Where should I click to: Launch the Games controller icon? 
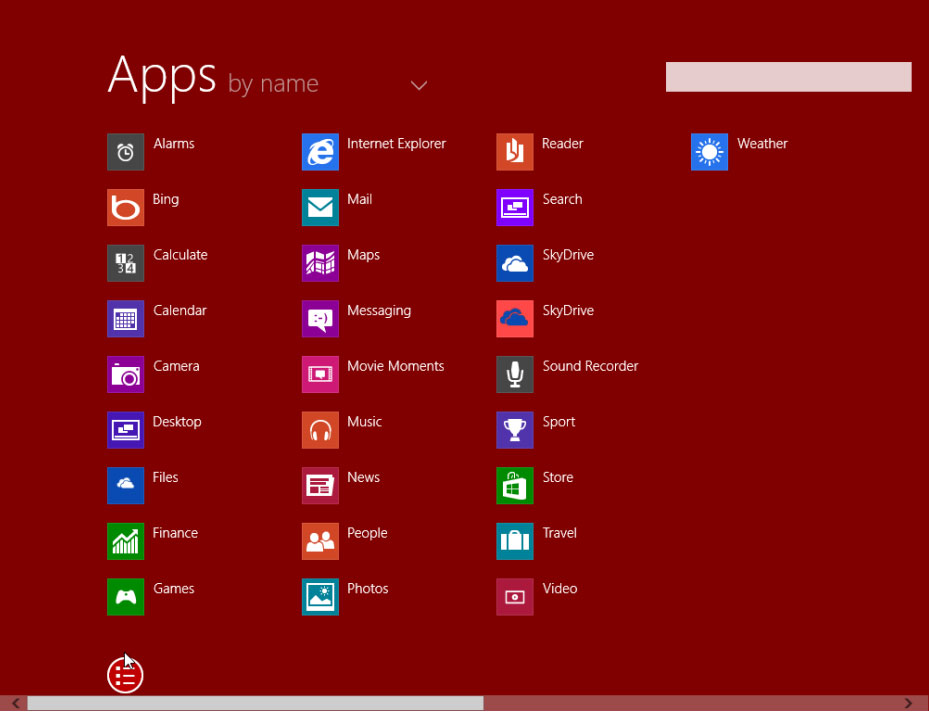pyautogui.click(x=126, y=597)
